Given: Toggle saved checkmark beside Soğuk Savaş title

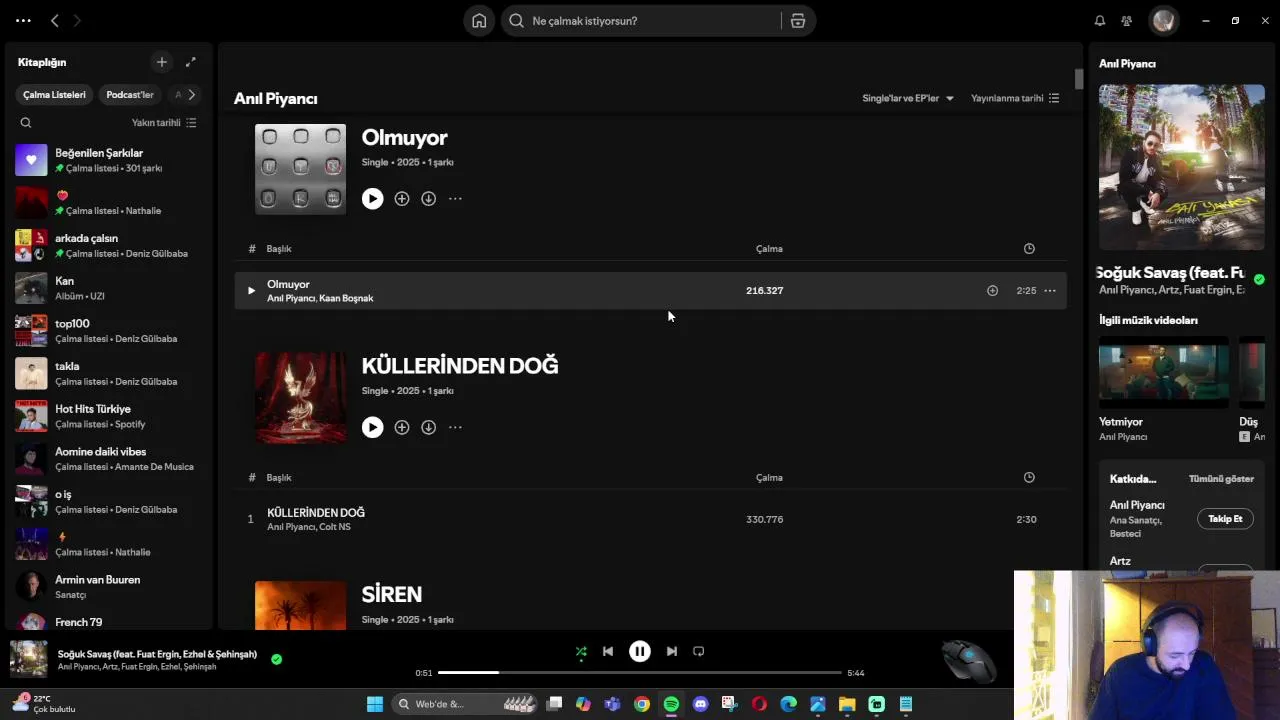Looking at the screenshot, I should 1259,279.
